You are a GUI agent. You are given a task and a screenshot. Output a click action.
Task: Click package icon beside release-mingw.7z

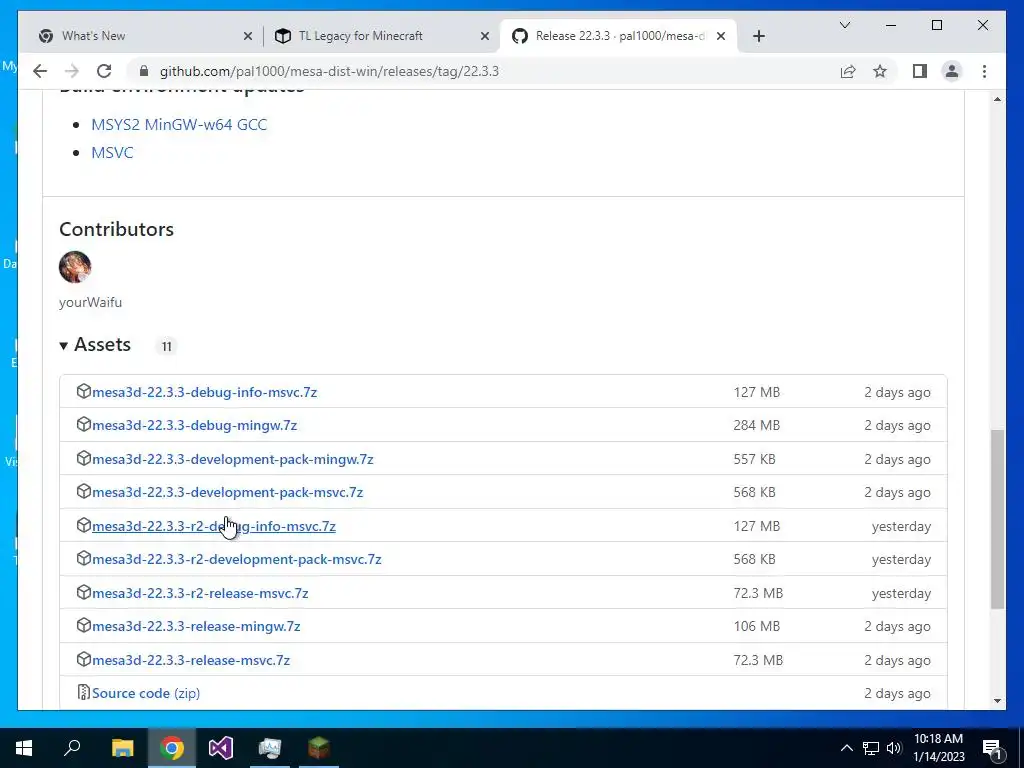pyautogui.click(x=84, y=626)
